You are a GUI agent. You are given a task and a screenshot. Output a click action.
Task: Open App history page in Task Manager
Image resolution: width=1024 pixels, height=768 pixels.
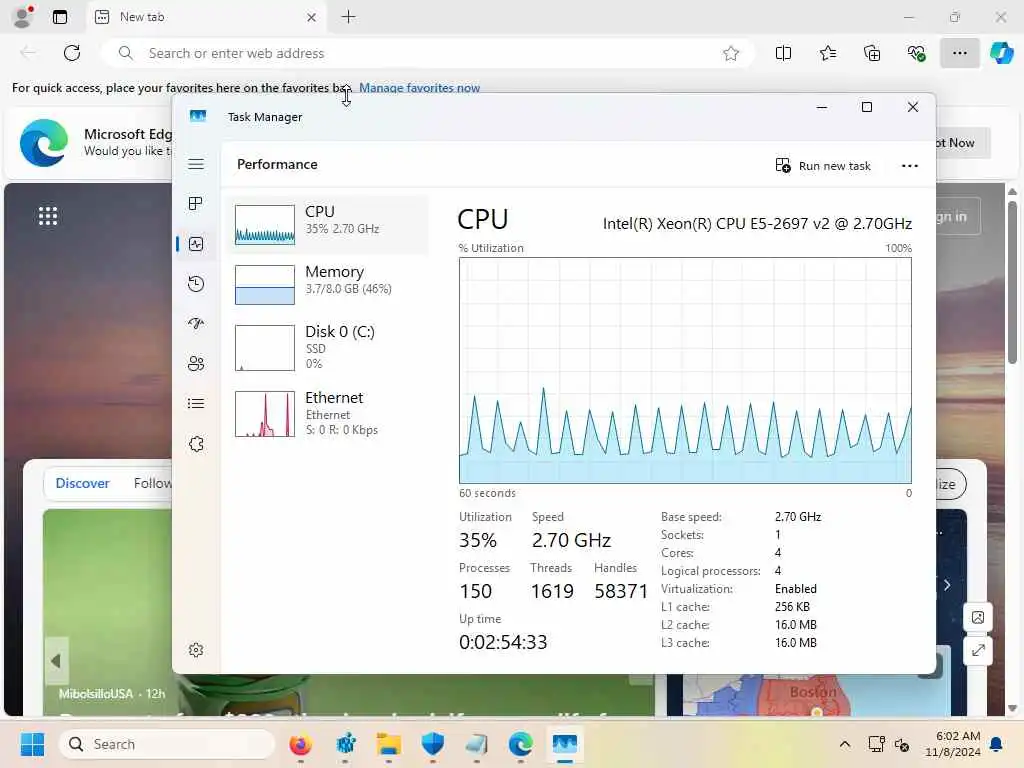[x=196, y=284]
